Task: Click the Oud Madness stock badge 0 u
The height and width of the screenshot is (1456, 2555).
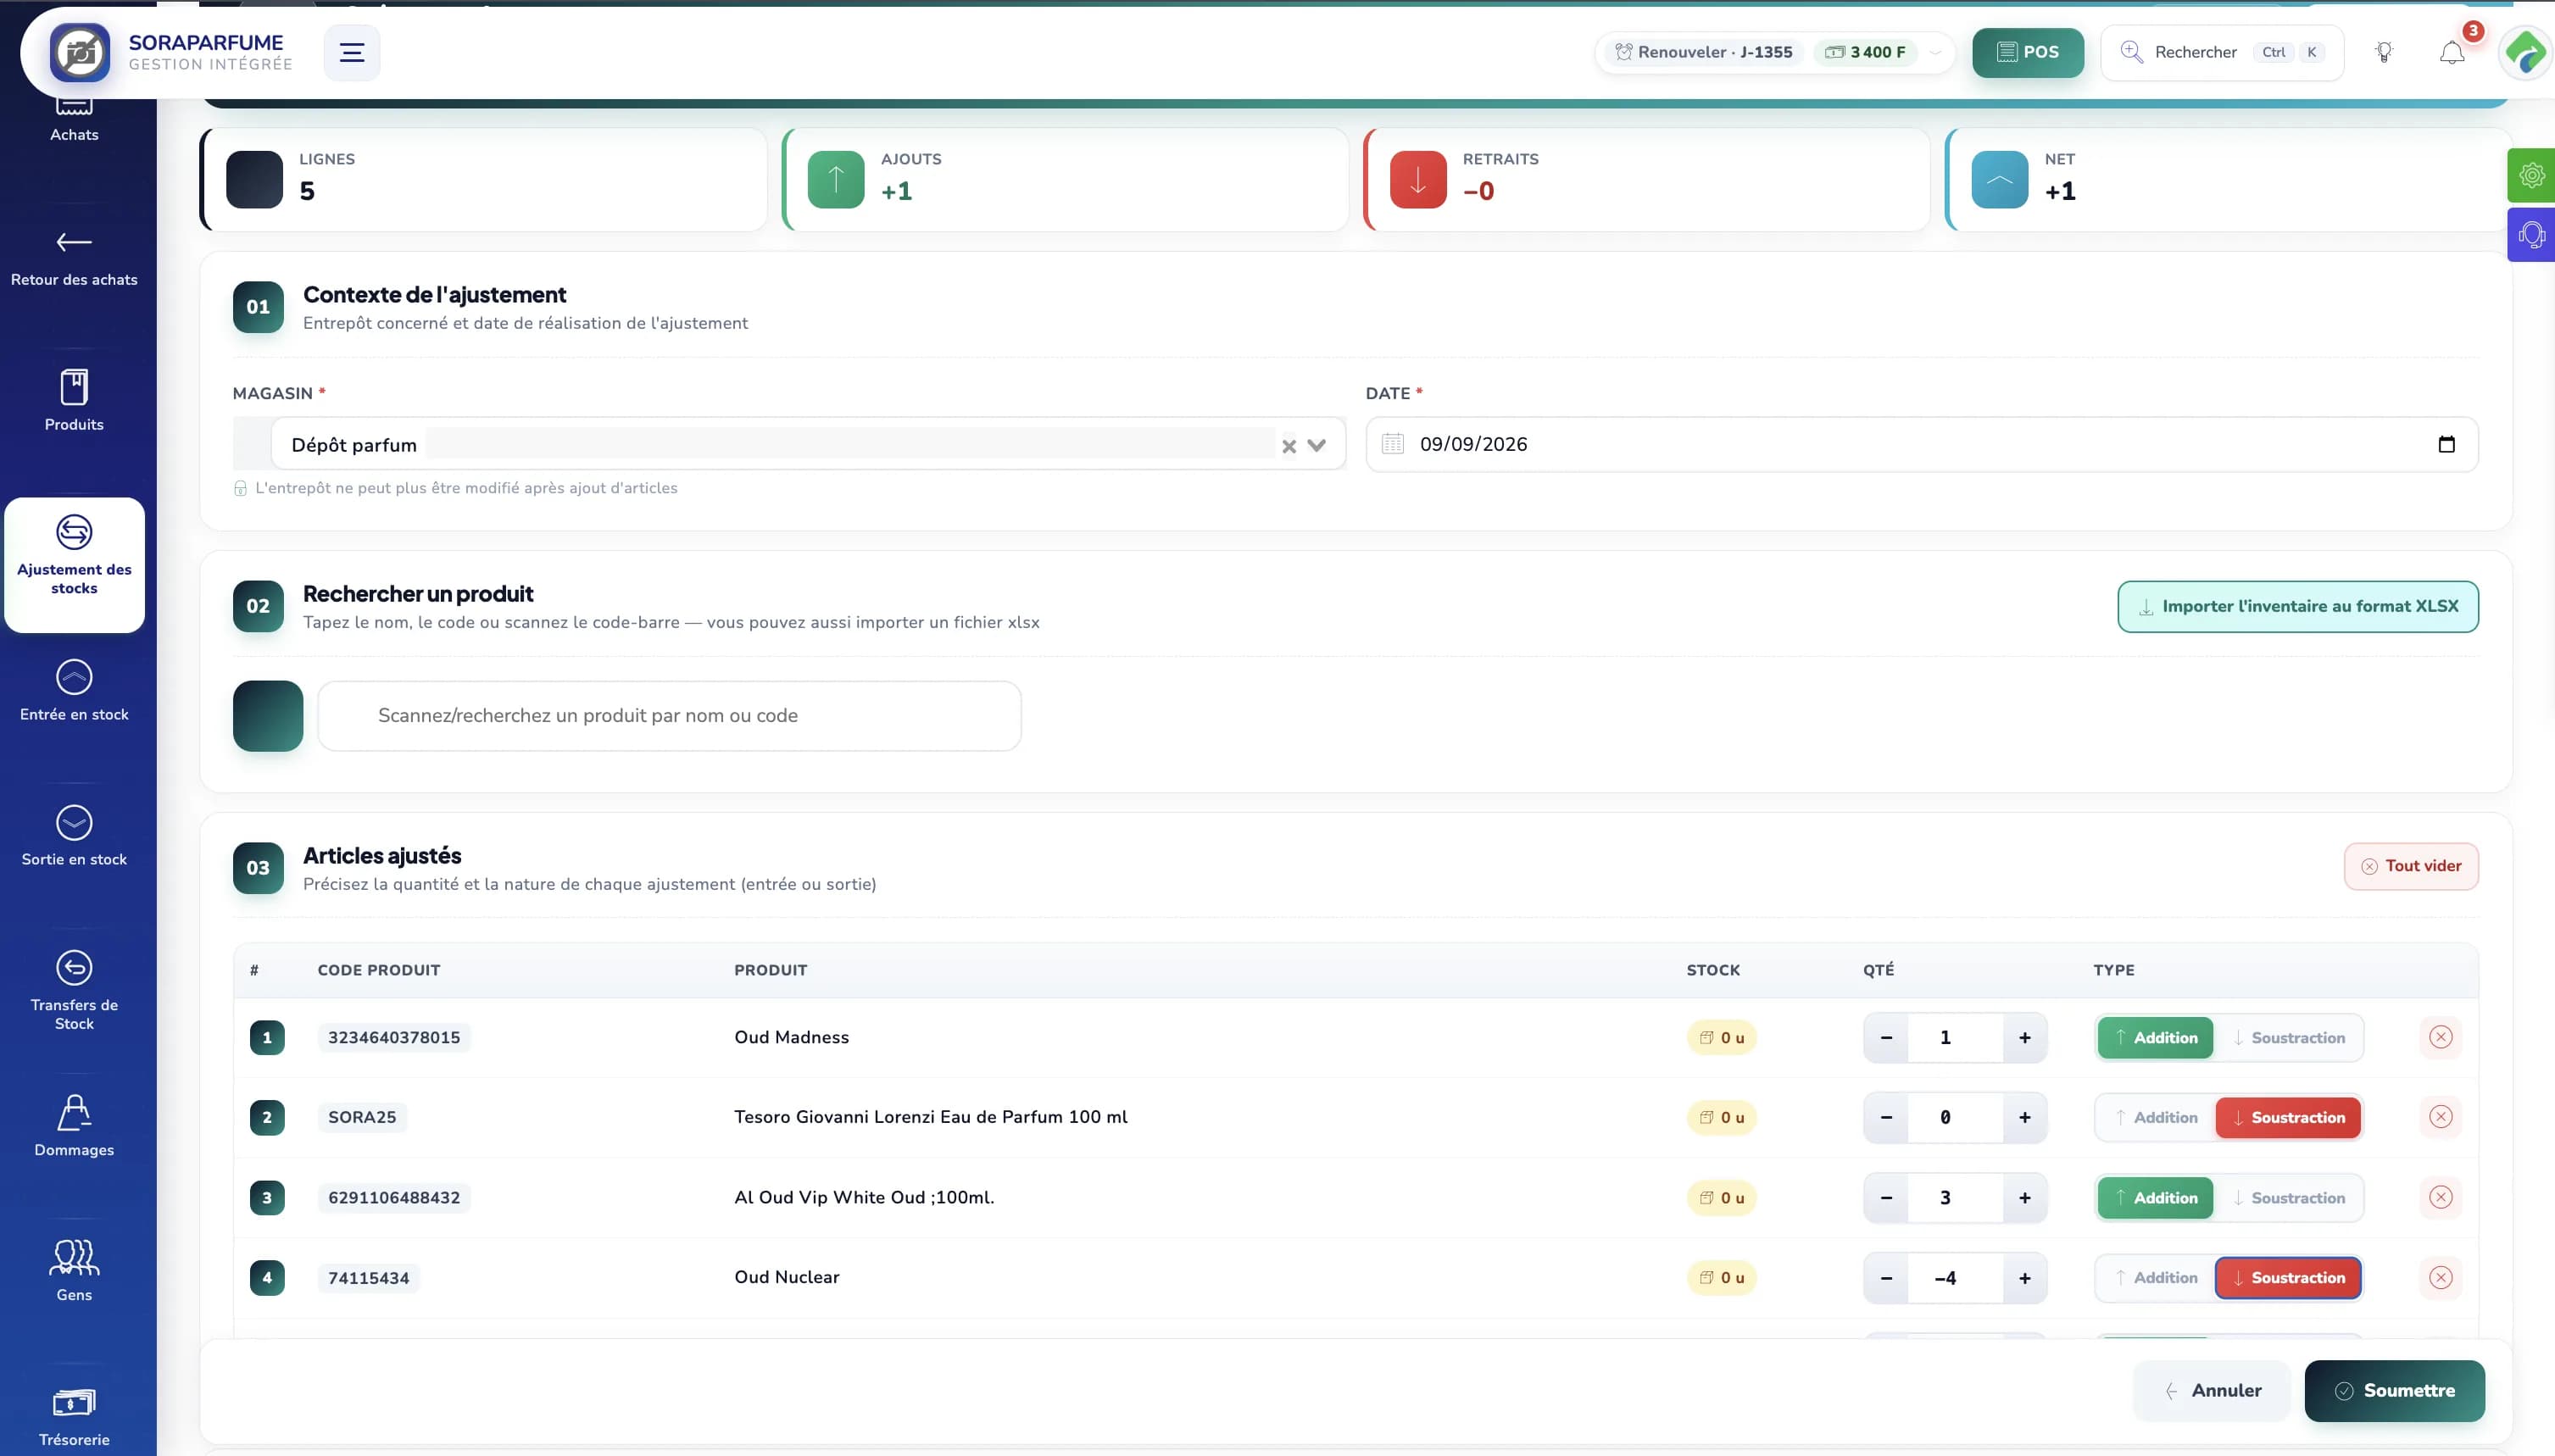Action: [x=1721, y=1038]
